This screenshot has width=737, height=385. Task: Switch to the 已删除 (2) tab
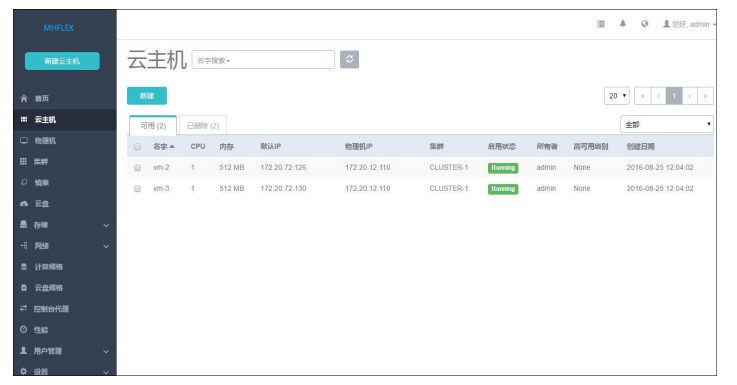(203, 126)
